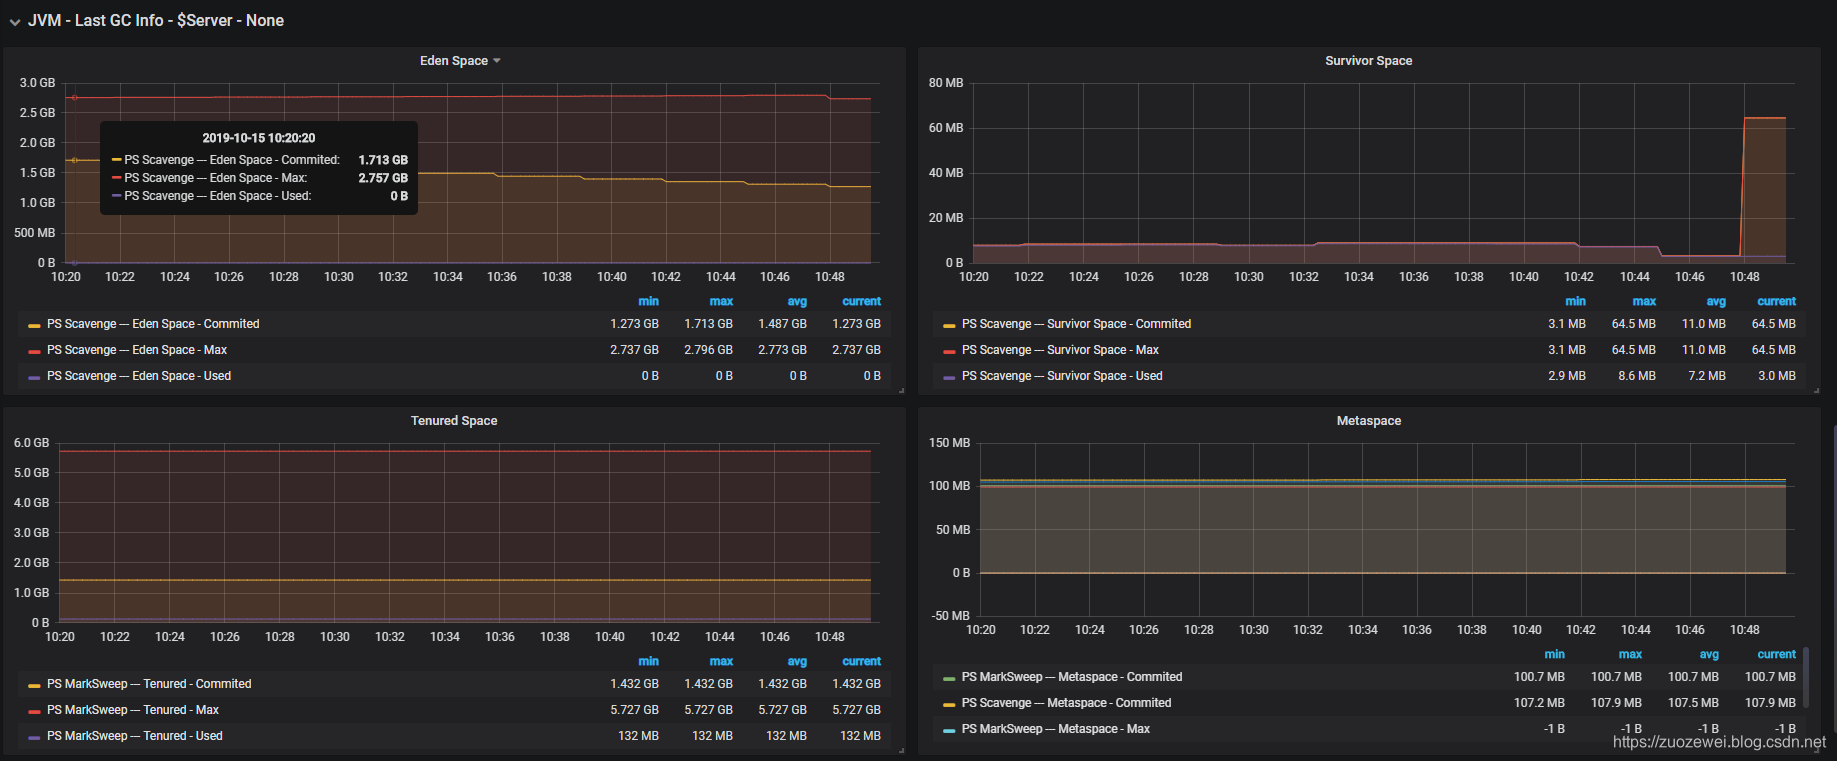Sort Eden Space legend by max
The width and height of the screenshot is (1837, 761).
(721, 301)
